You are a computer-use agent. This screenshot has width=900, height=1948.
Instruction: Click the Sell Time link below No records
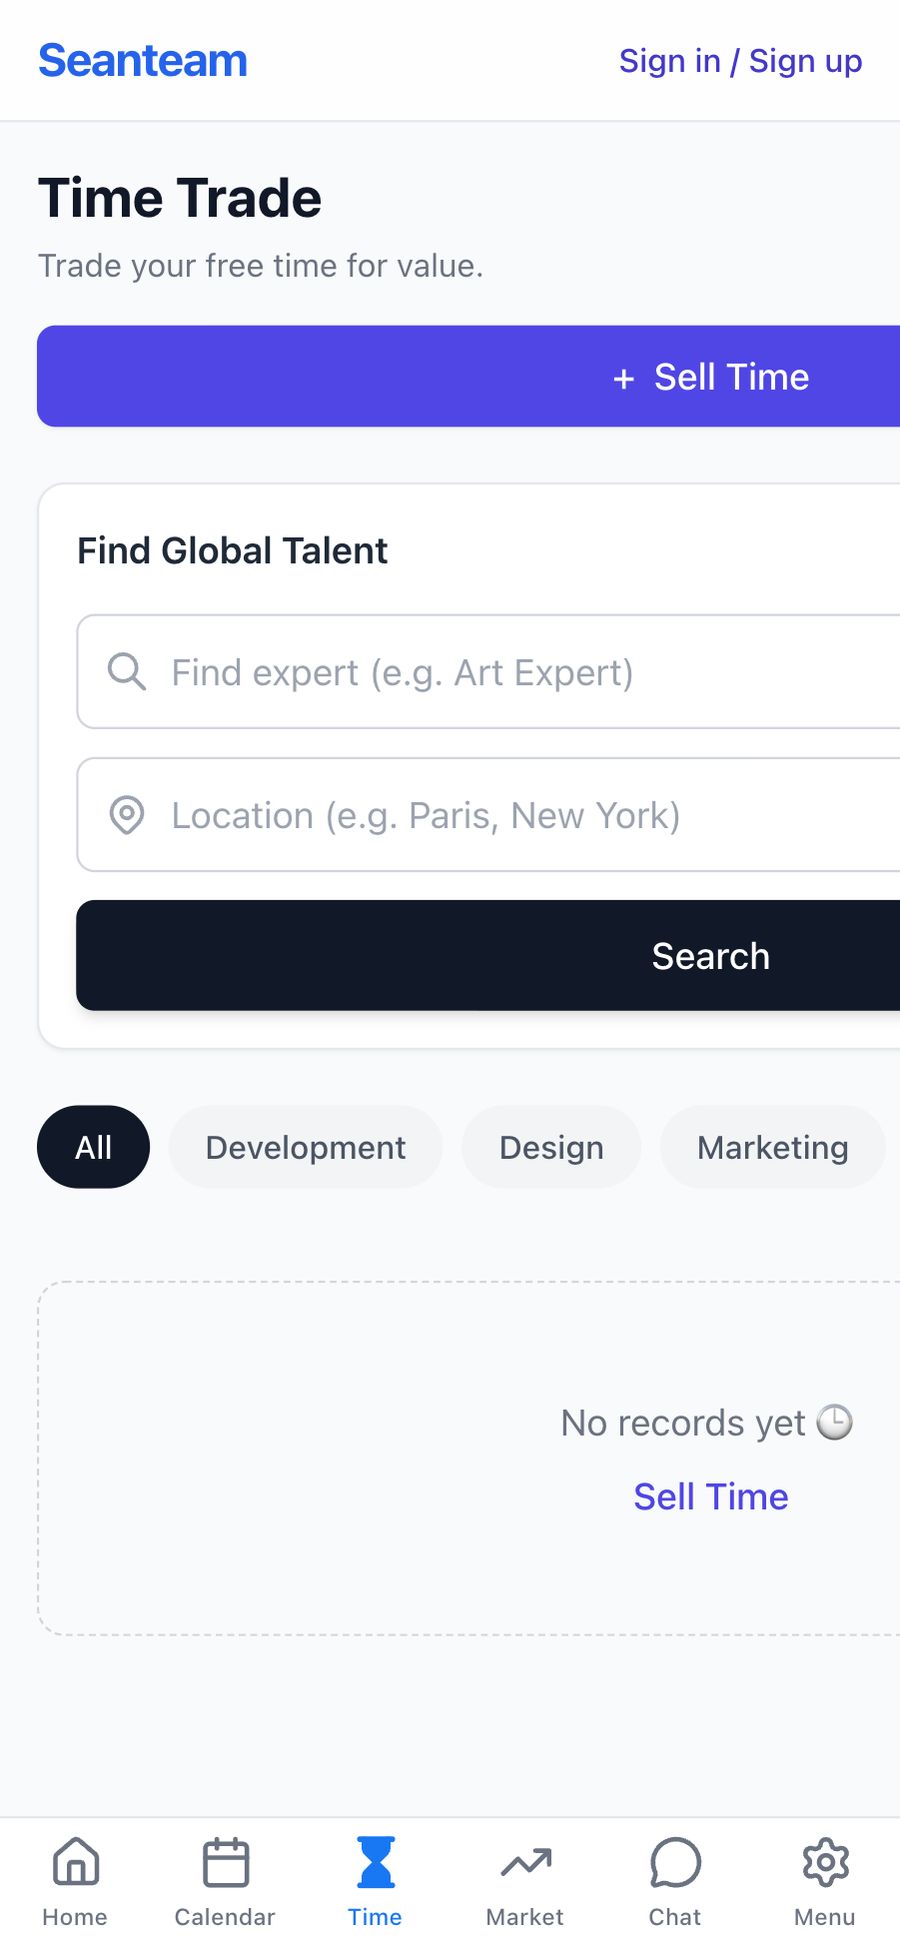click(x=711, y=1496)
